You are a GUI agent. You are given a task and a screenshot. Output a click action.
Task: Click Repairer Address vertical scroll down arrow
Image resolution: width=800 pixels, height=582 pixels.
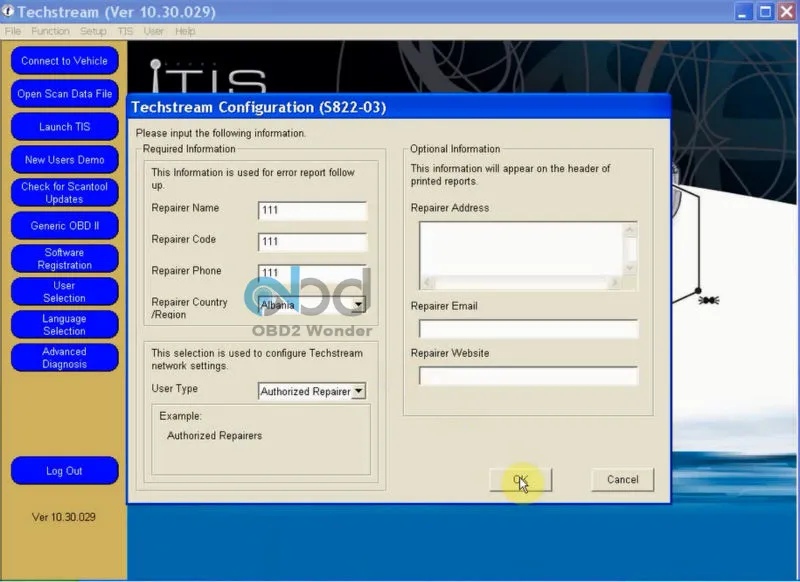[x=630, y=269]
